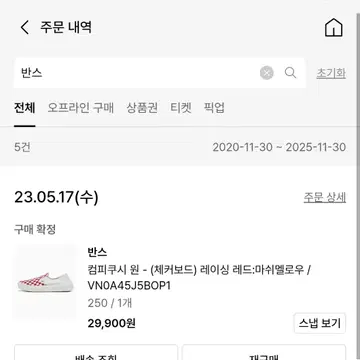This screenshot has height=360, width=360.
Task: Click the 스냅 보기 button
Action: (320, 323)
